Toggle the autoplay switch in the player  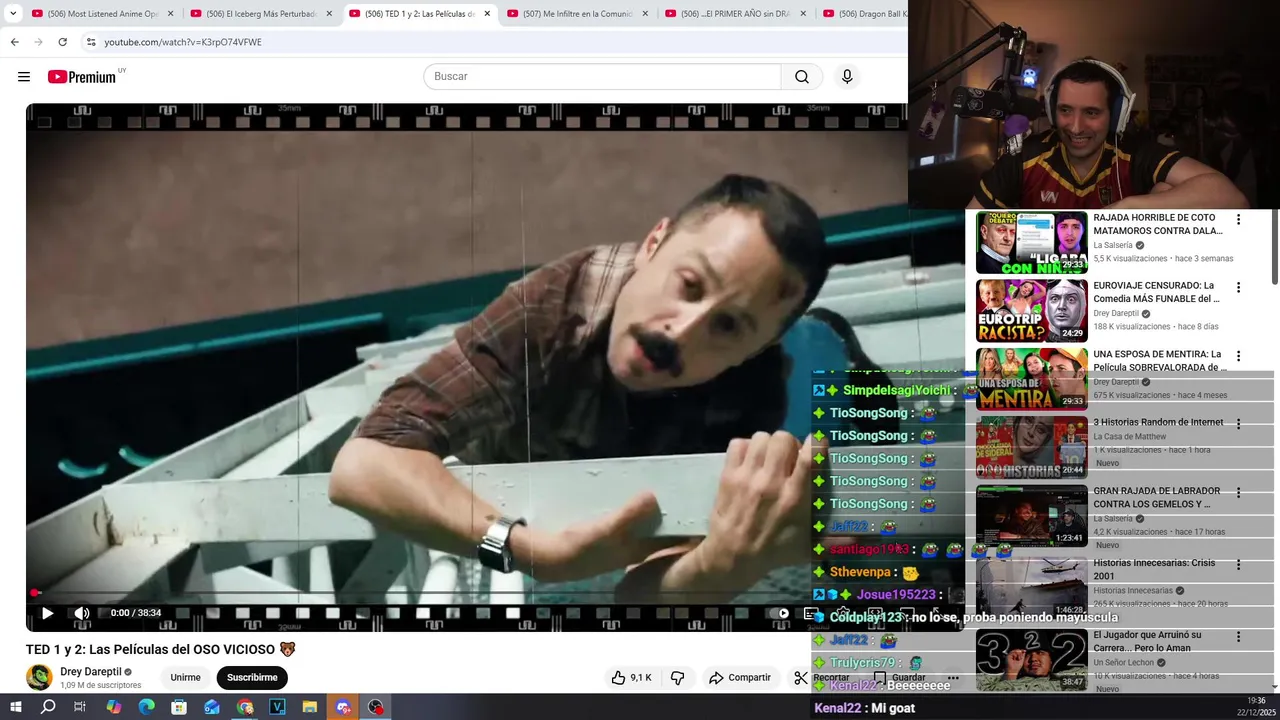780,613
